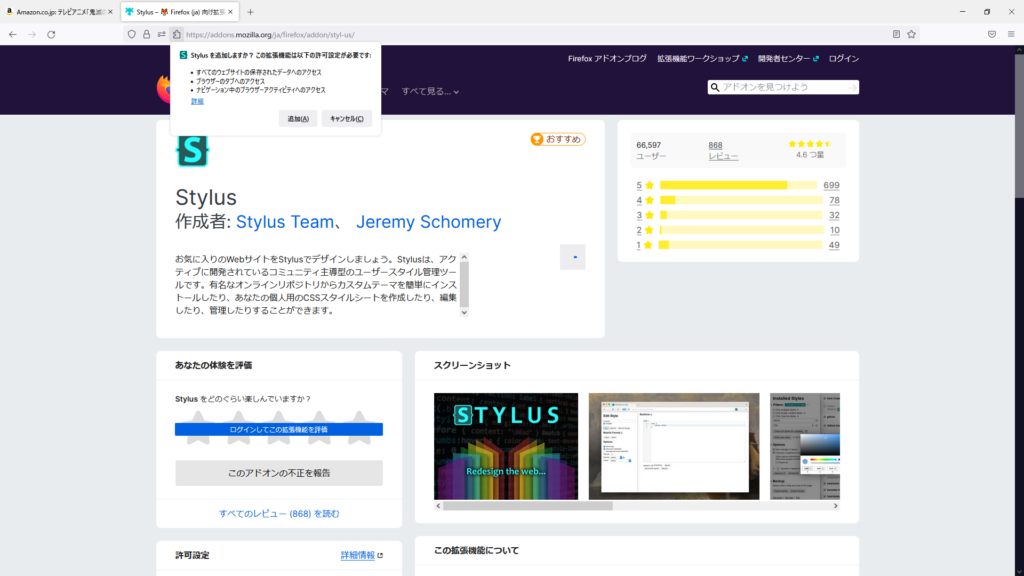The width and height of the screenshot is (1024, 576).
Task: Switch to the Amazon.co.jp tab
Action: pyautogui.click(x=58, y=12)
